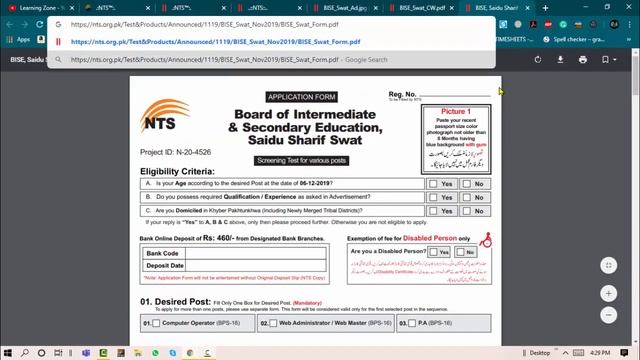Screen dimensions: 640x360
Task: Close the BISE_Swat_Ad.jpg tab
Action: pyautogui.click(x=376, y=8)
